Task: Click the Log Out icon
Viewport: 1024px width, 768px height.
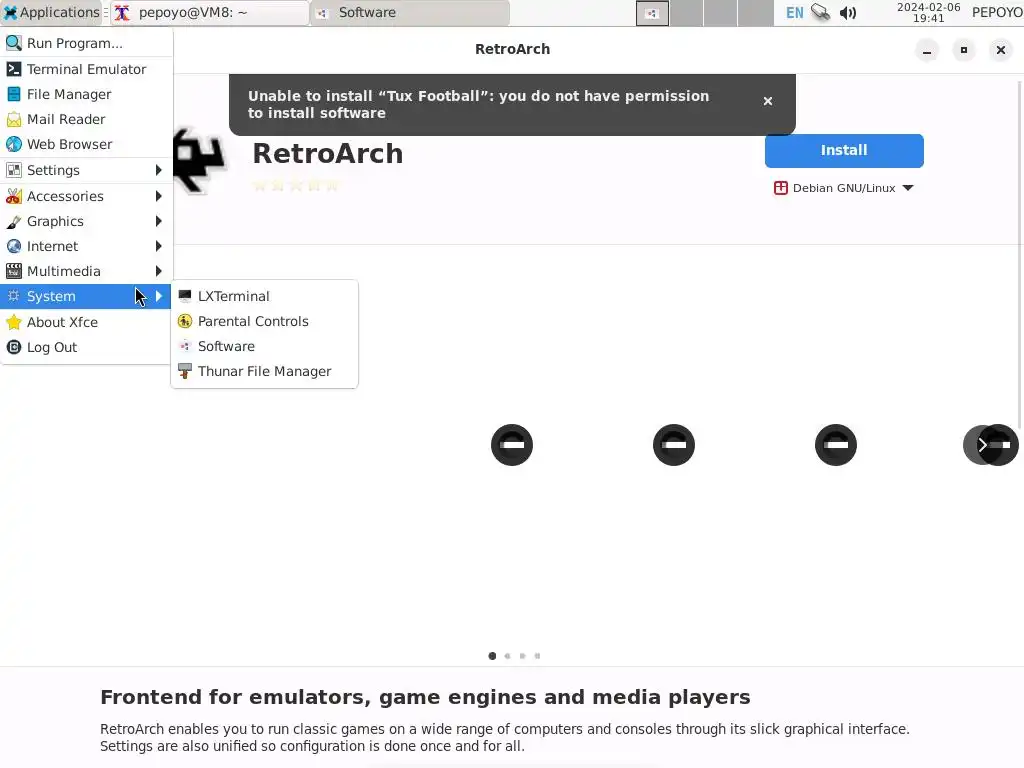Action: (14, 347)
